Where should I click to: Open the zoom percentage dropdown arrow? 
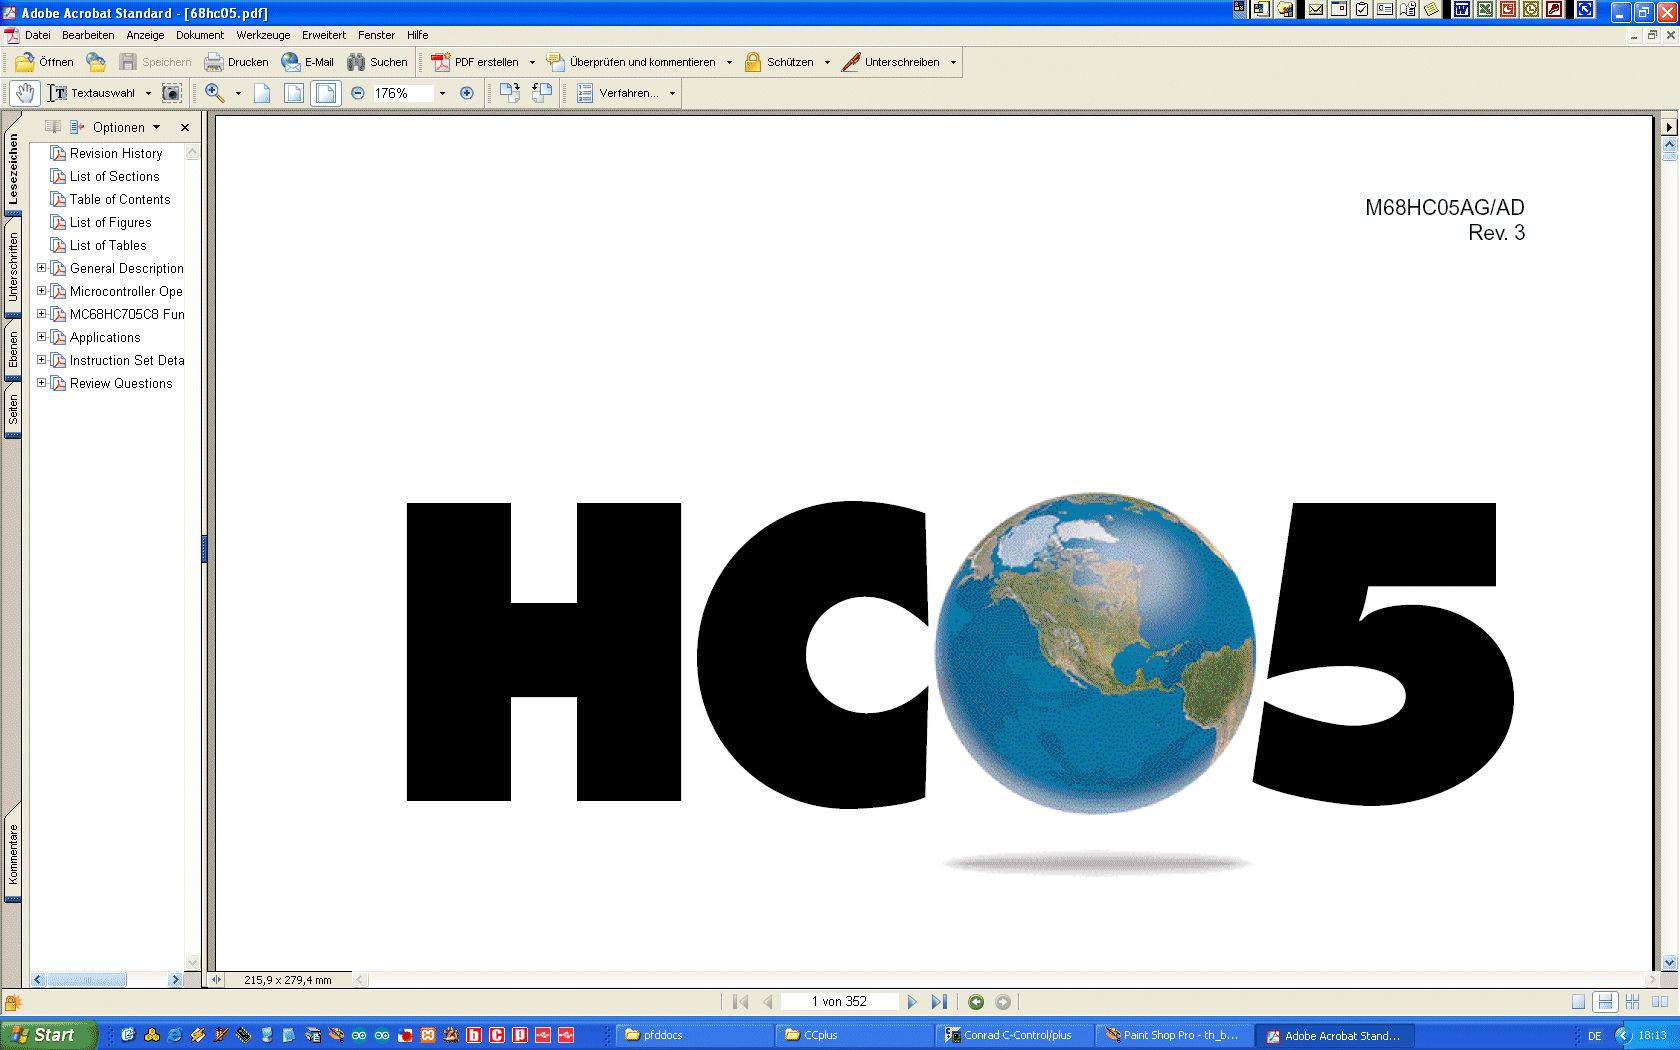tap(442, 93)
